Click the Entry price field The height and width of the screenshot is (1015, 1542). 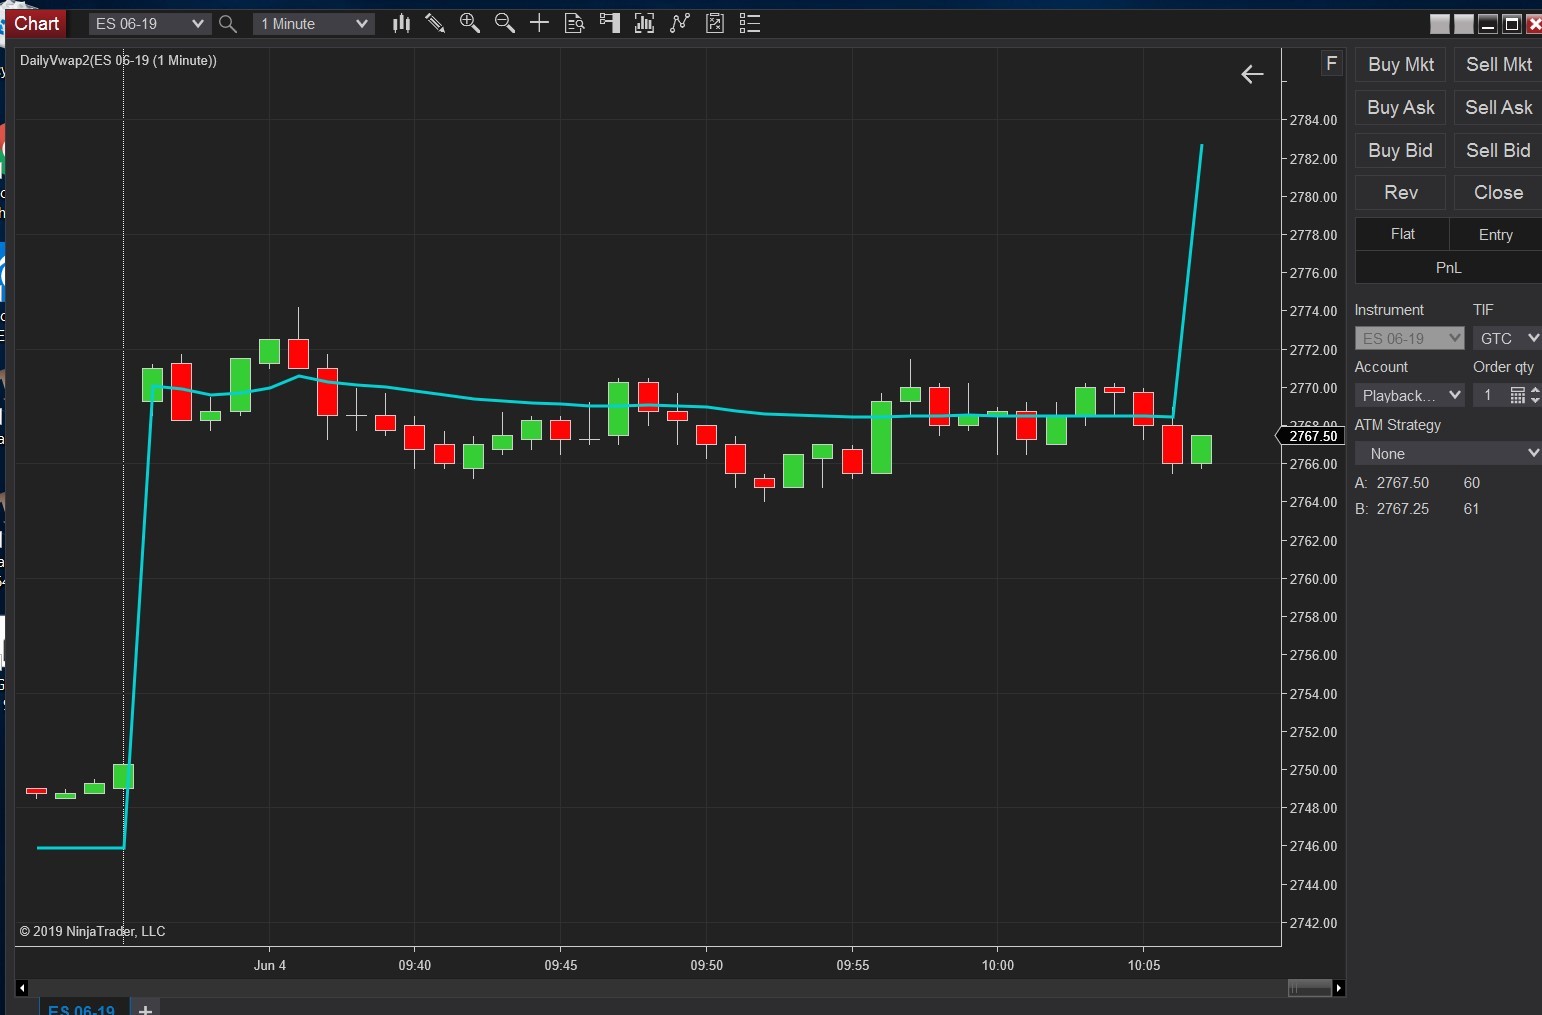tap(1496, 234)
